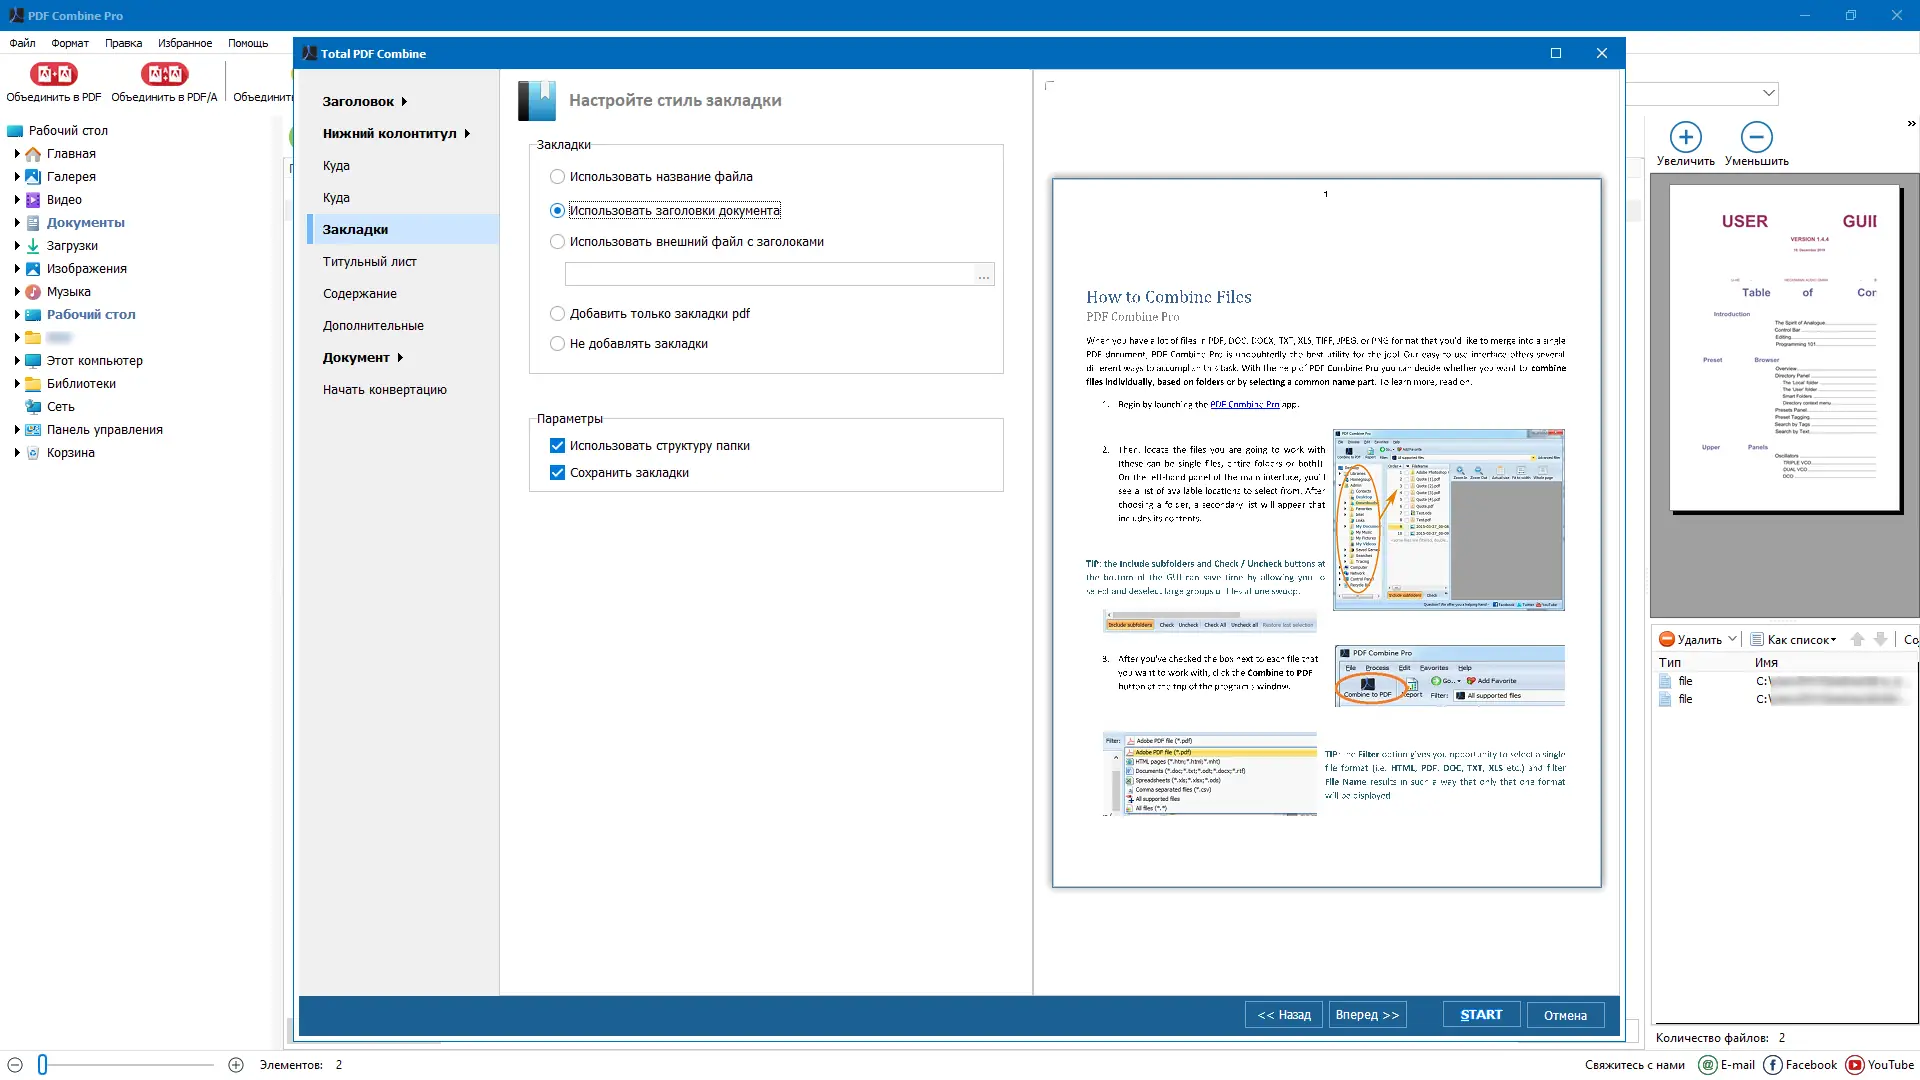Open the Facebook icon in status bar
The height and width of the screenshot is (1080, 1920).
pos(1773,1065)
